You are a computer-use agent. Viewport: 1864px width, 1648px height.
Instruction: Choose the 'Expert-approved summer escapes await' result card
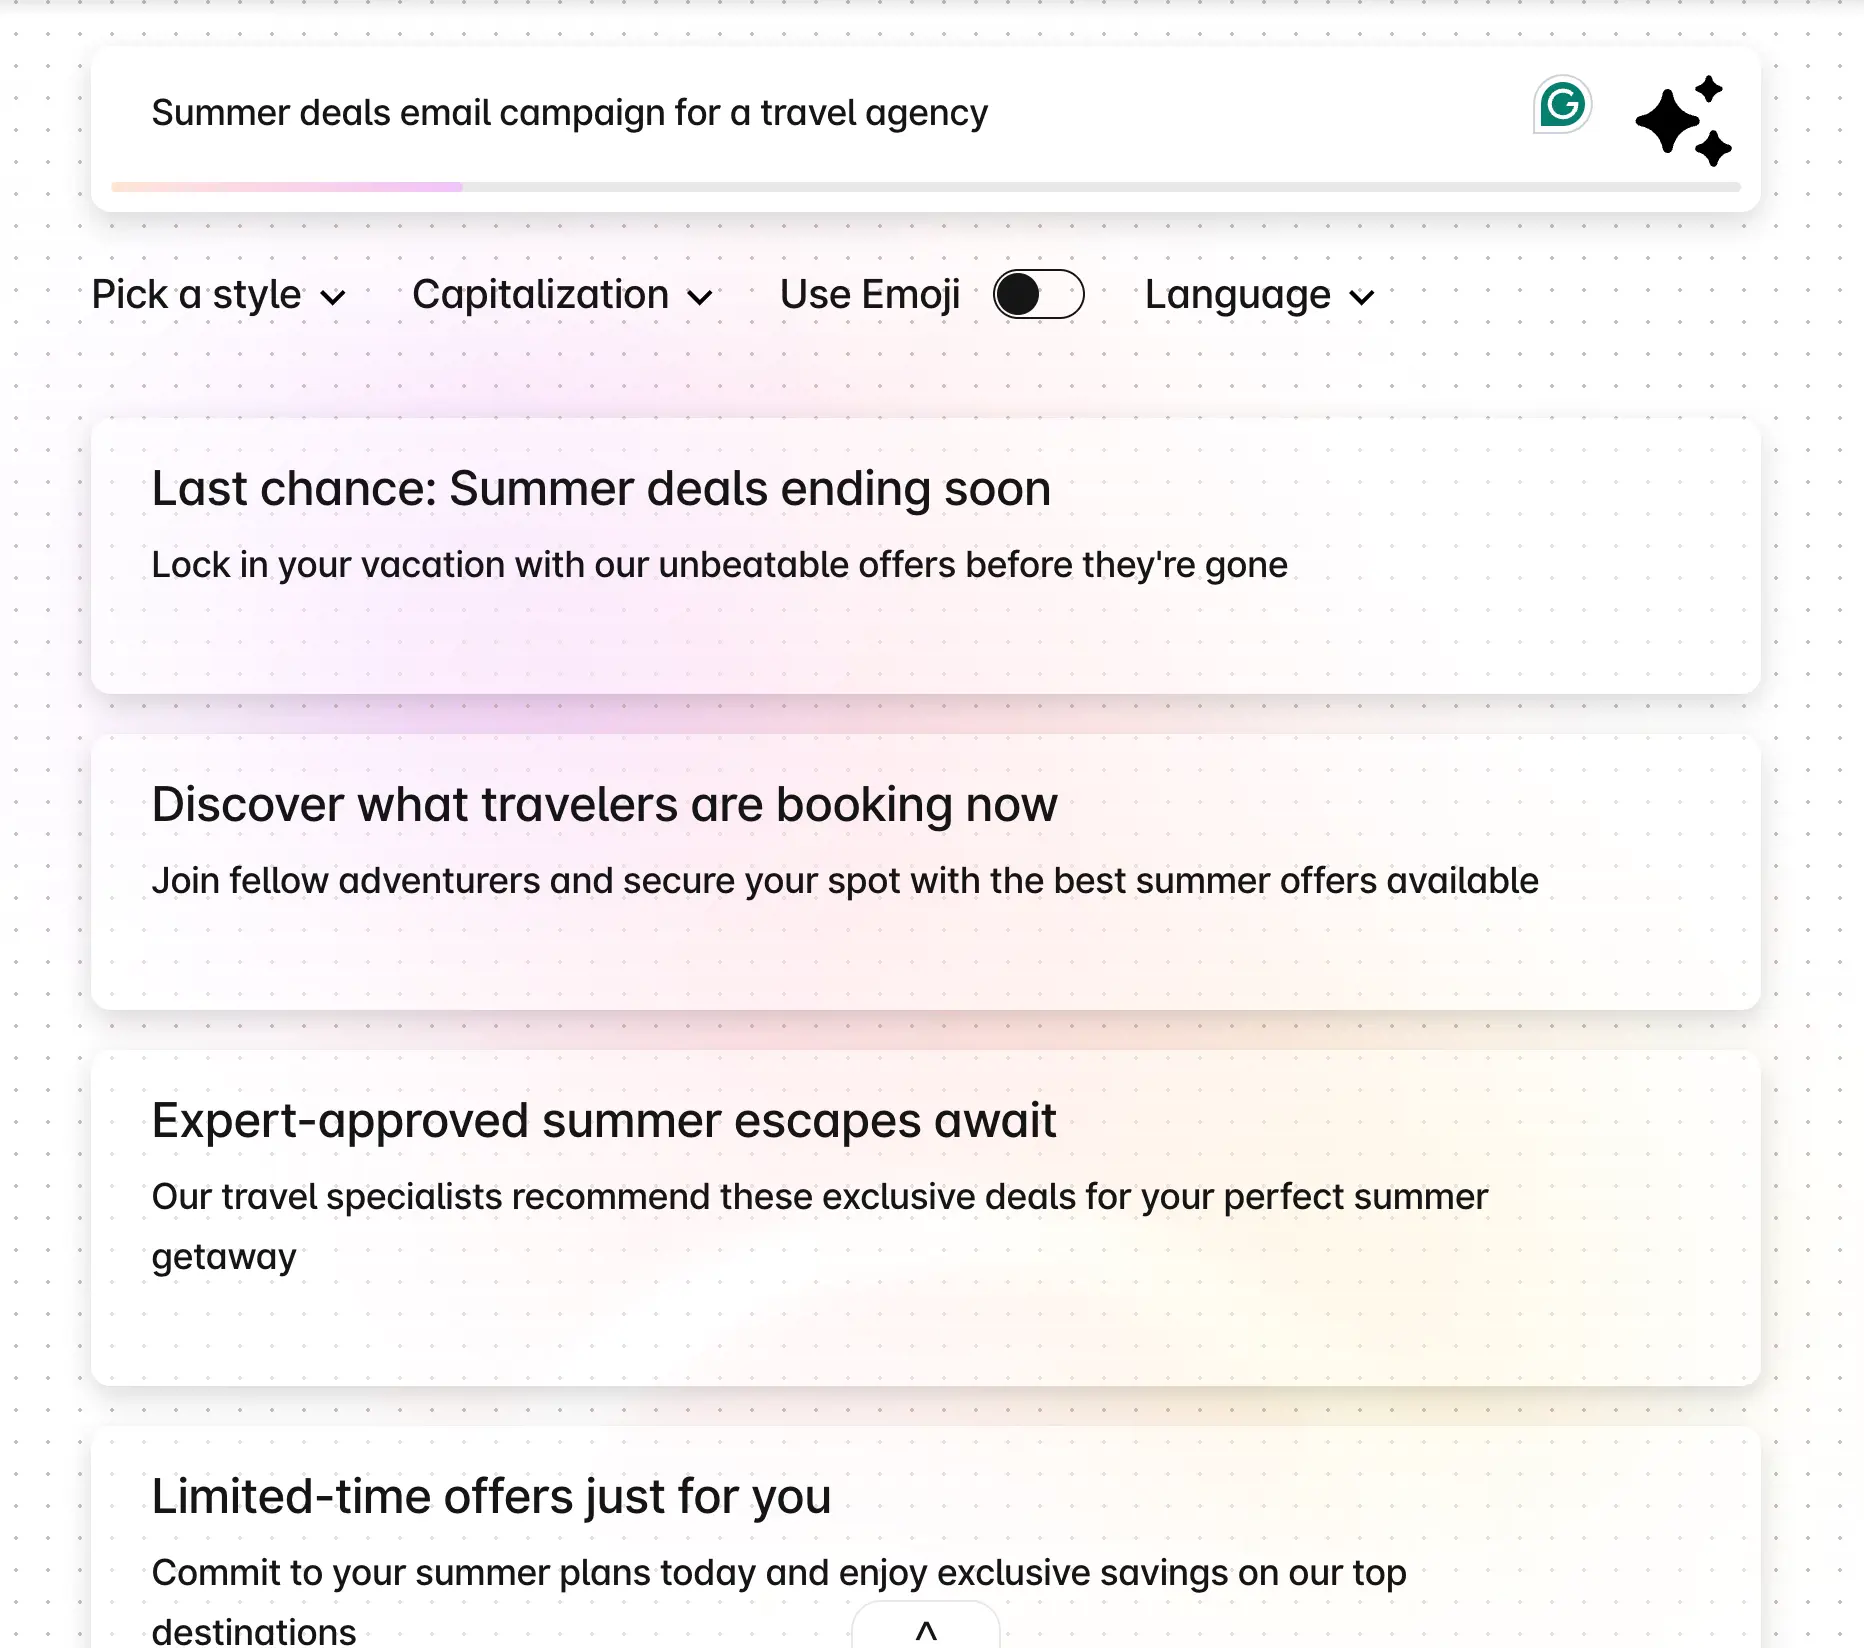[x=922, y=1200]
